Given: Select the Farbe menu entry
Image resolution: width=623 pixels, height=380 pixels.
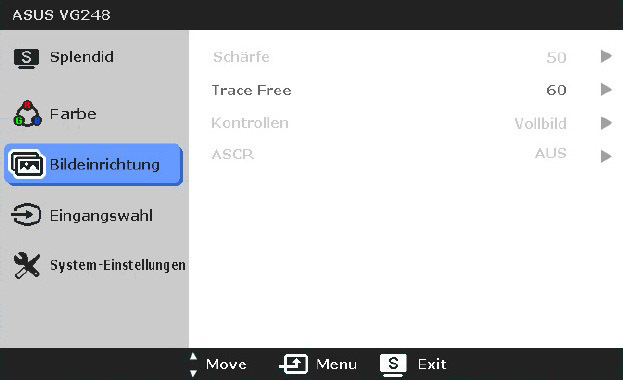Looking at the screenshot, I should tap(73, 114).
